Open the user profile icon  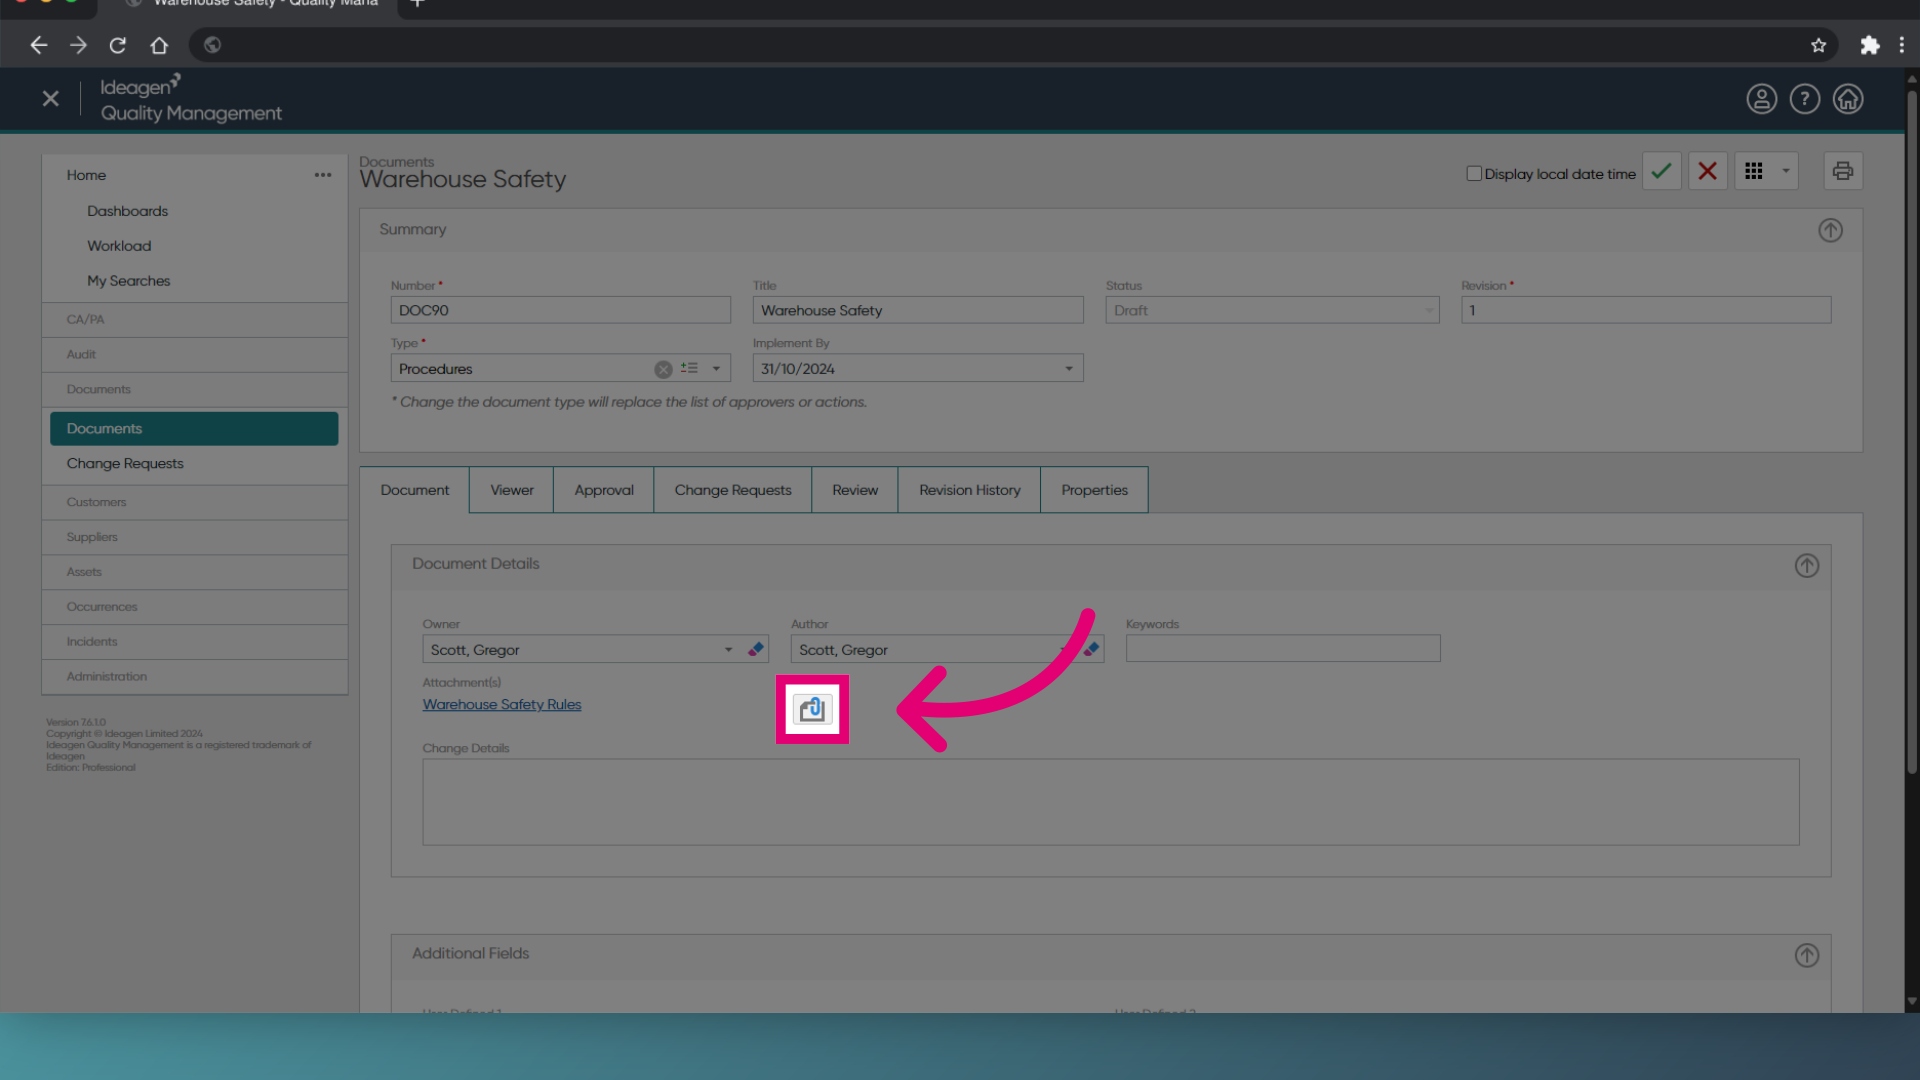(1761, 99)
